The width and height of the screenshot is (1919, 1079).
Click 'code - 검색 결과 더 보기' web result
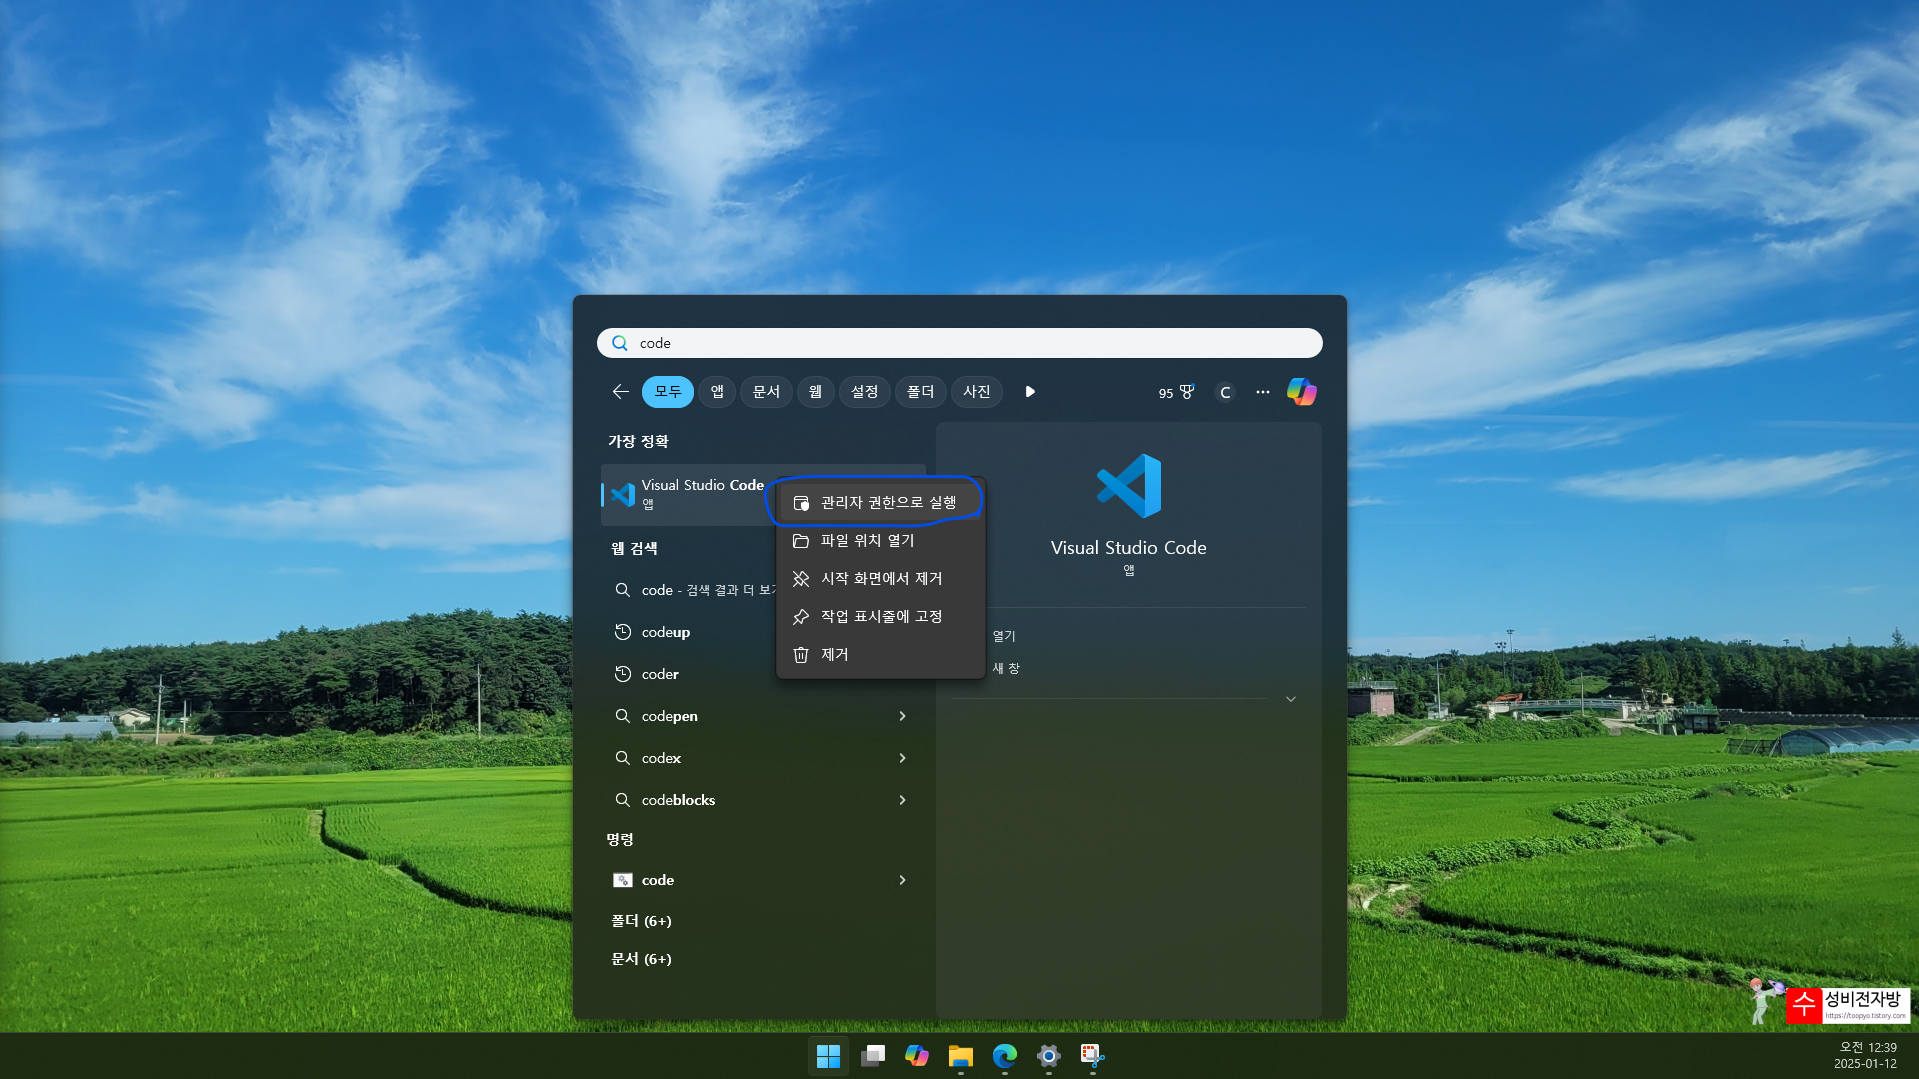click(x=691, y=590)
